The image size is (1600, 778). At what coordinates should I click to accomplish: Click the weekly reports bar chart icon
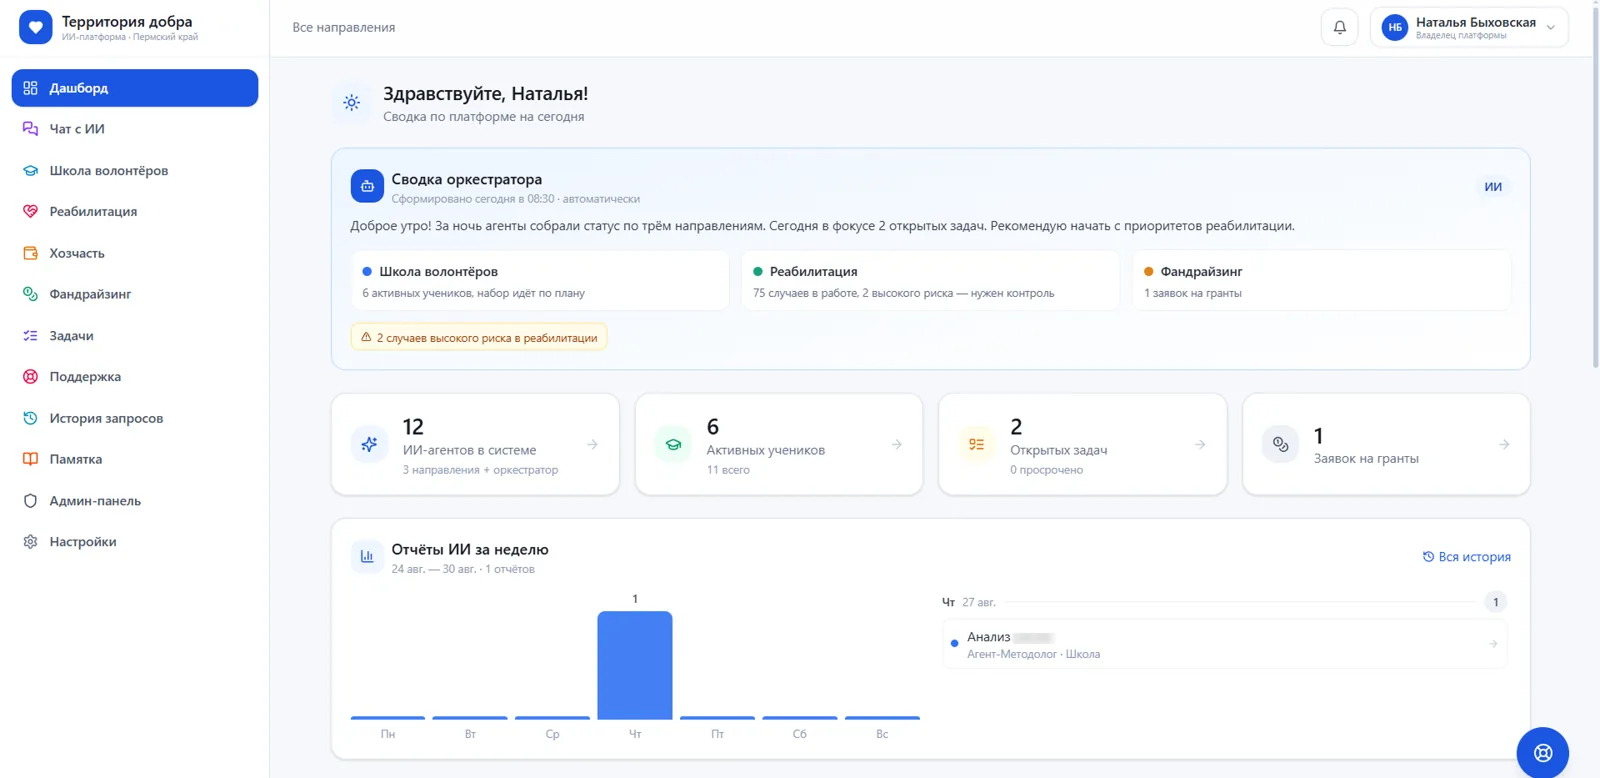click(x=367, y=557)
